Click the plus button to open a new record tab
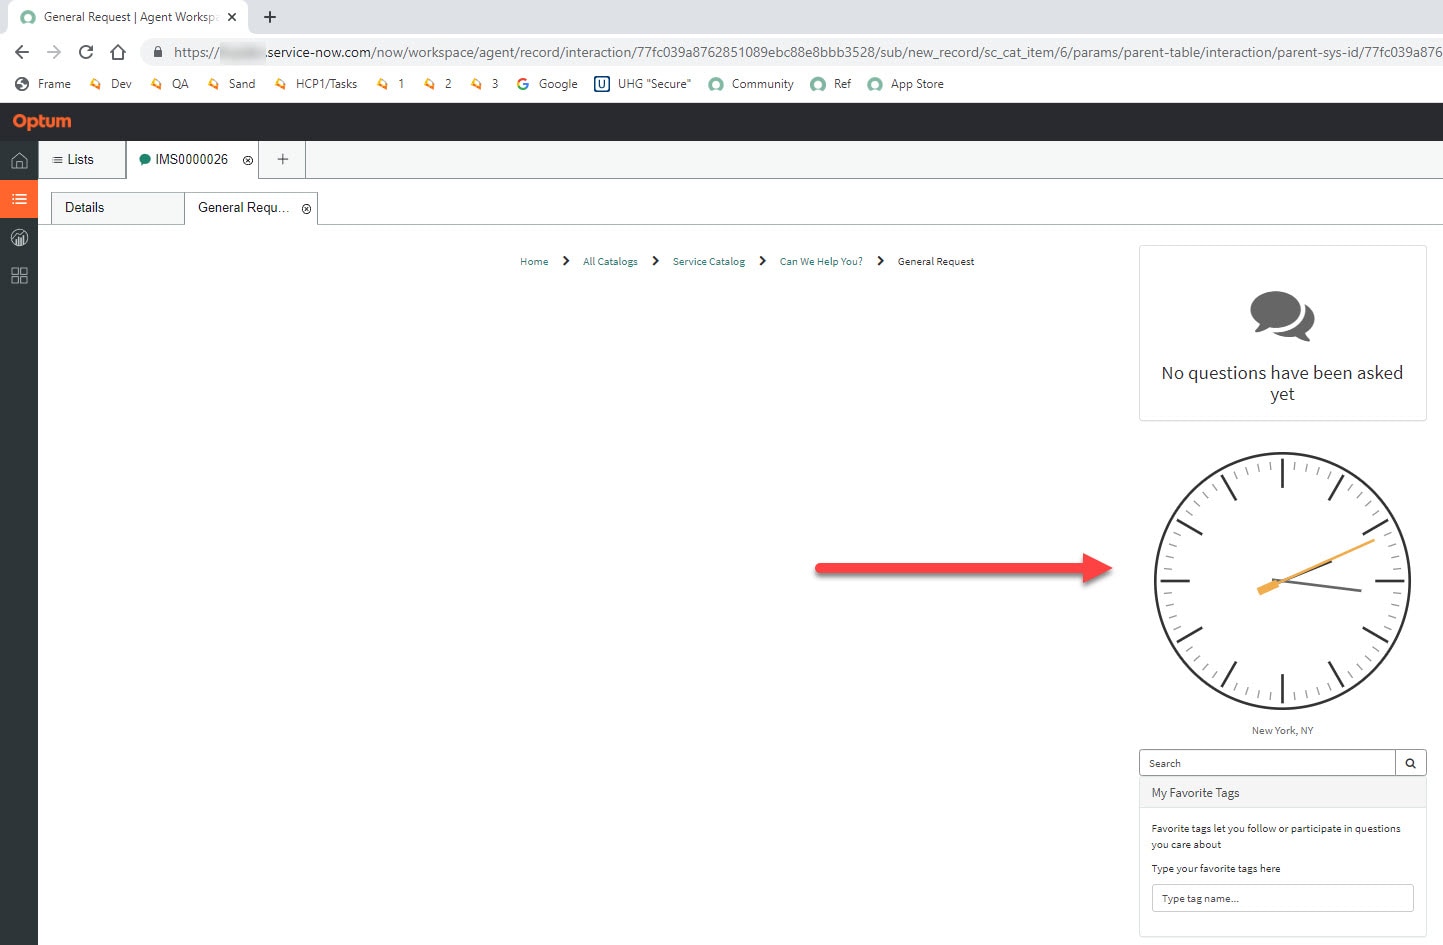The height and width of the screenshot is (945, 1443). click(281, 159)
